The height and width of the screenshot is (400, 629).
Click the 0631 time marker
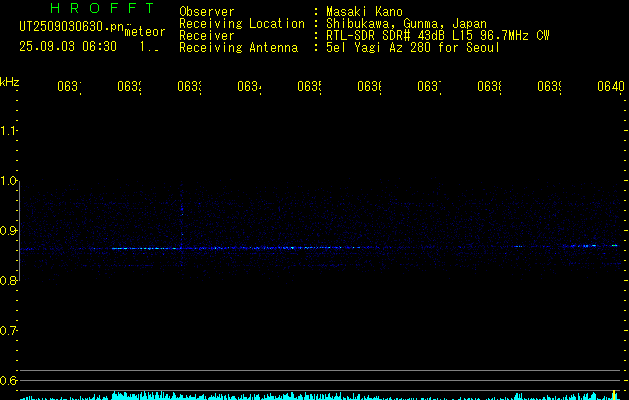69,86
